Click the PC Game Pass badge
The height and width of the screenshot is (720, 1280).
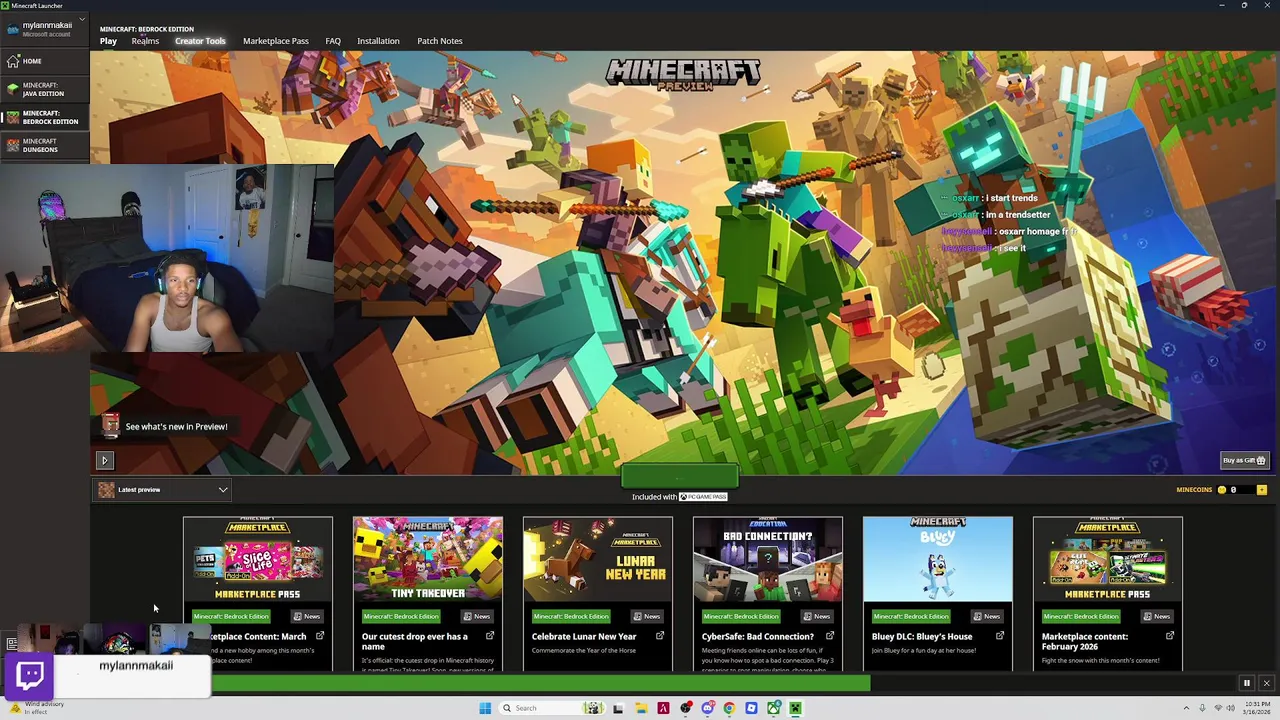point(703,497)
